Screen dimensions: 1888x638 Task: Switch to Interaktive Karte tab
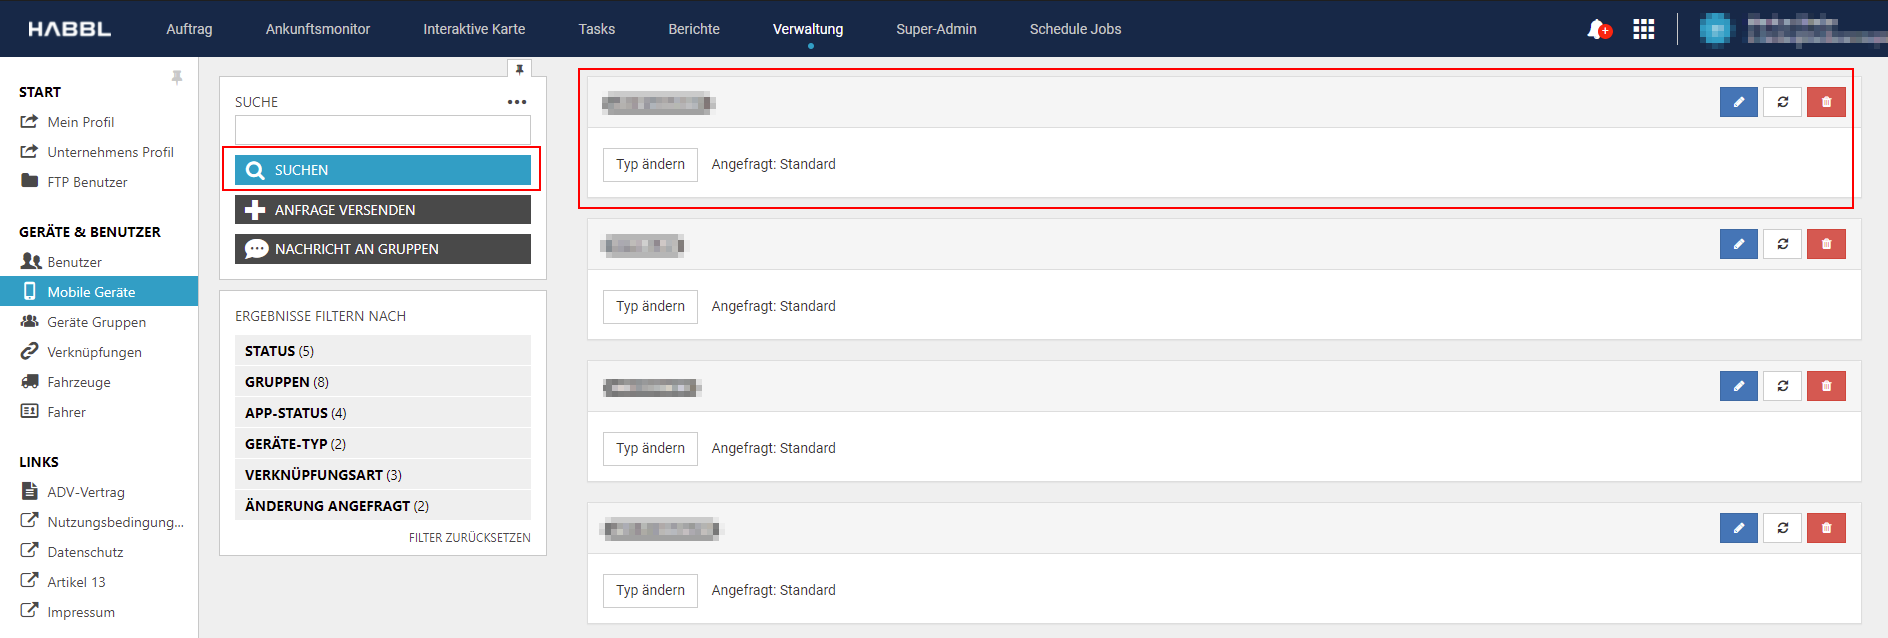tap(473, 29)
